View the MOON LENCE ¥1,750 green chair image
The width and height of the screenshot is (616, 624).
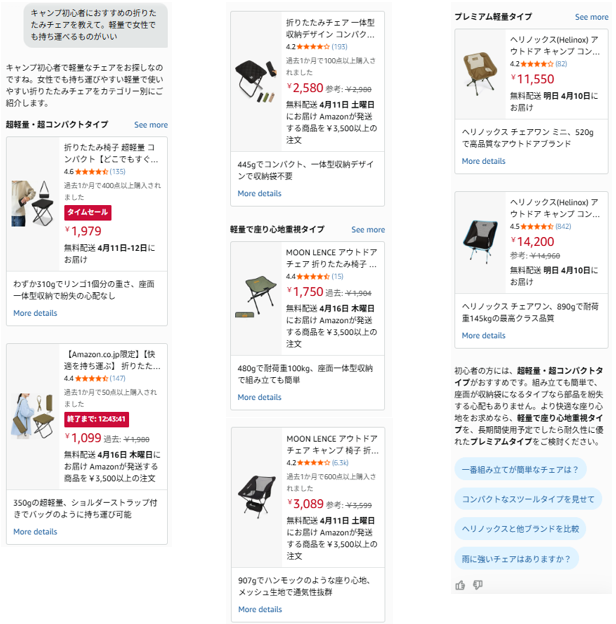click(x=256, y=298)
